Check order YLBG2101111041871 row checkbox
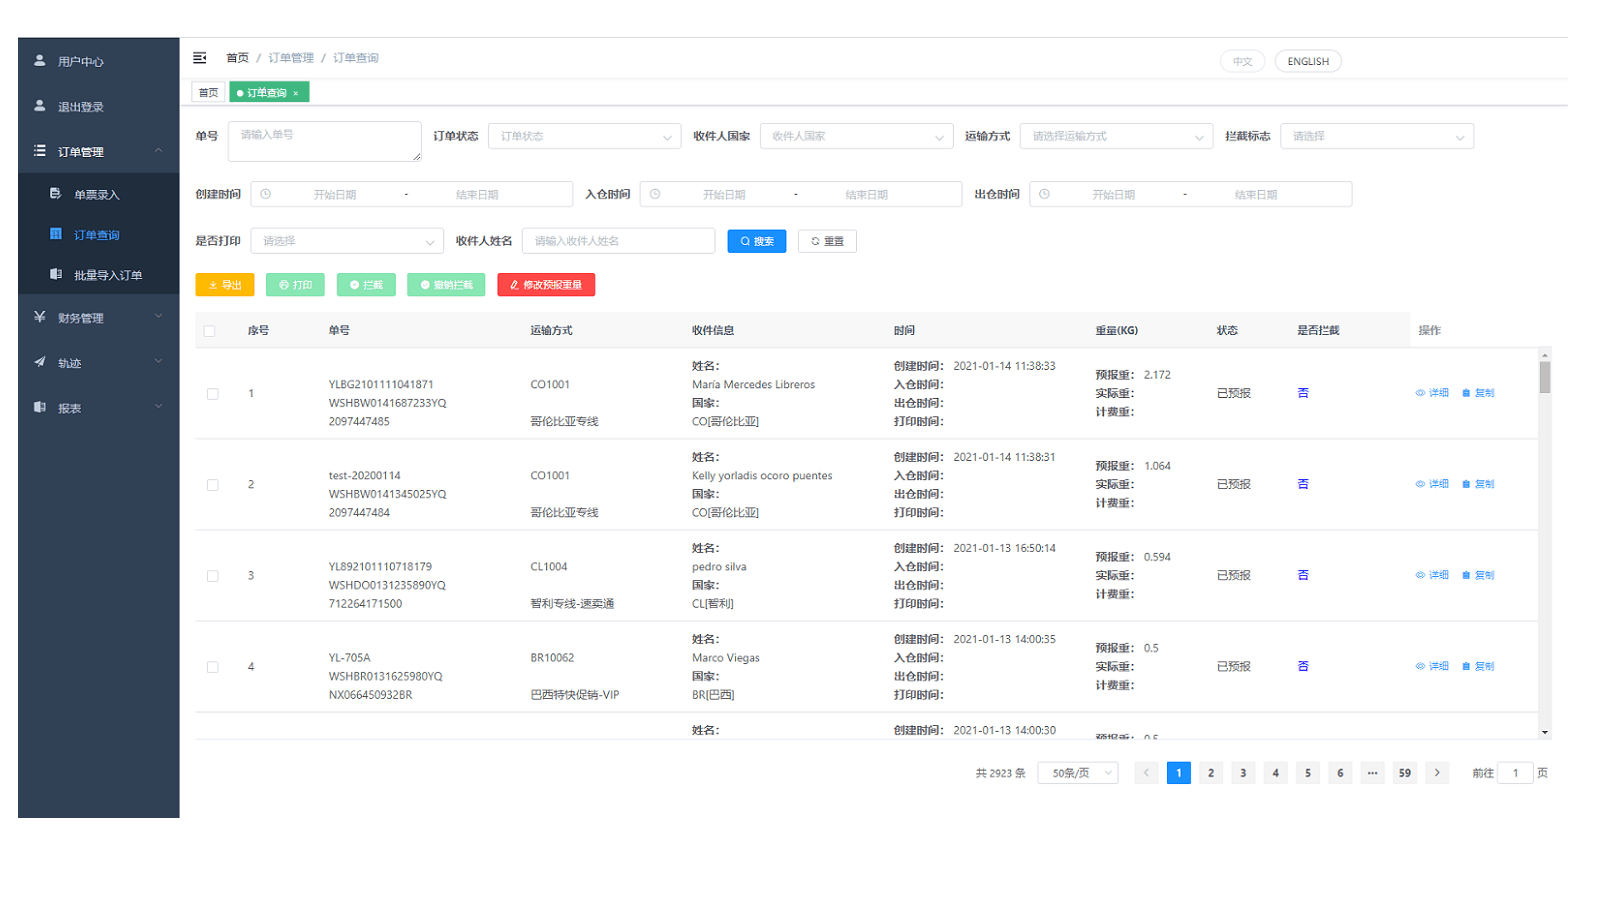The height and width of the screenshot is (900, 1600). point(212,393)
